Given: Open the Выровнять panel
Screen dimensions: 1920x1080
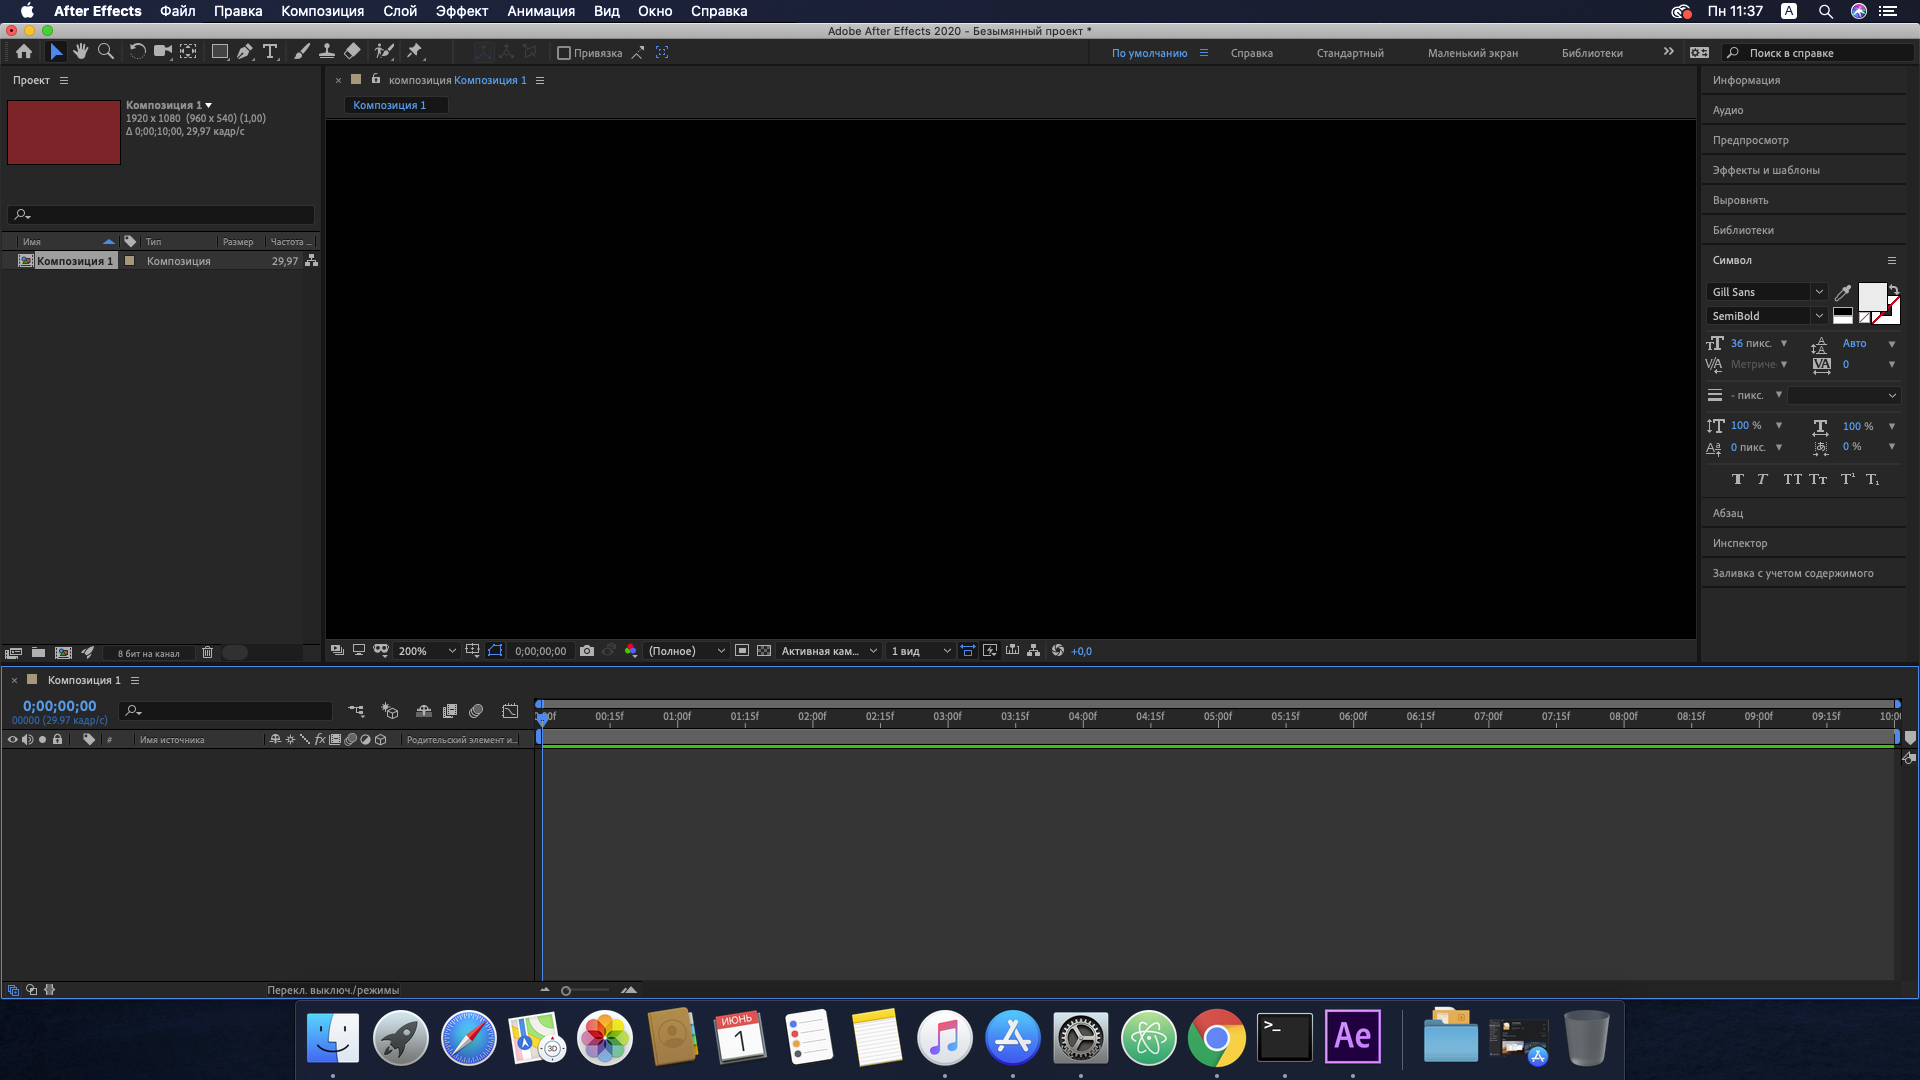Looking at the screenshot, I should (x=1740, y=200).
